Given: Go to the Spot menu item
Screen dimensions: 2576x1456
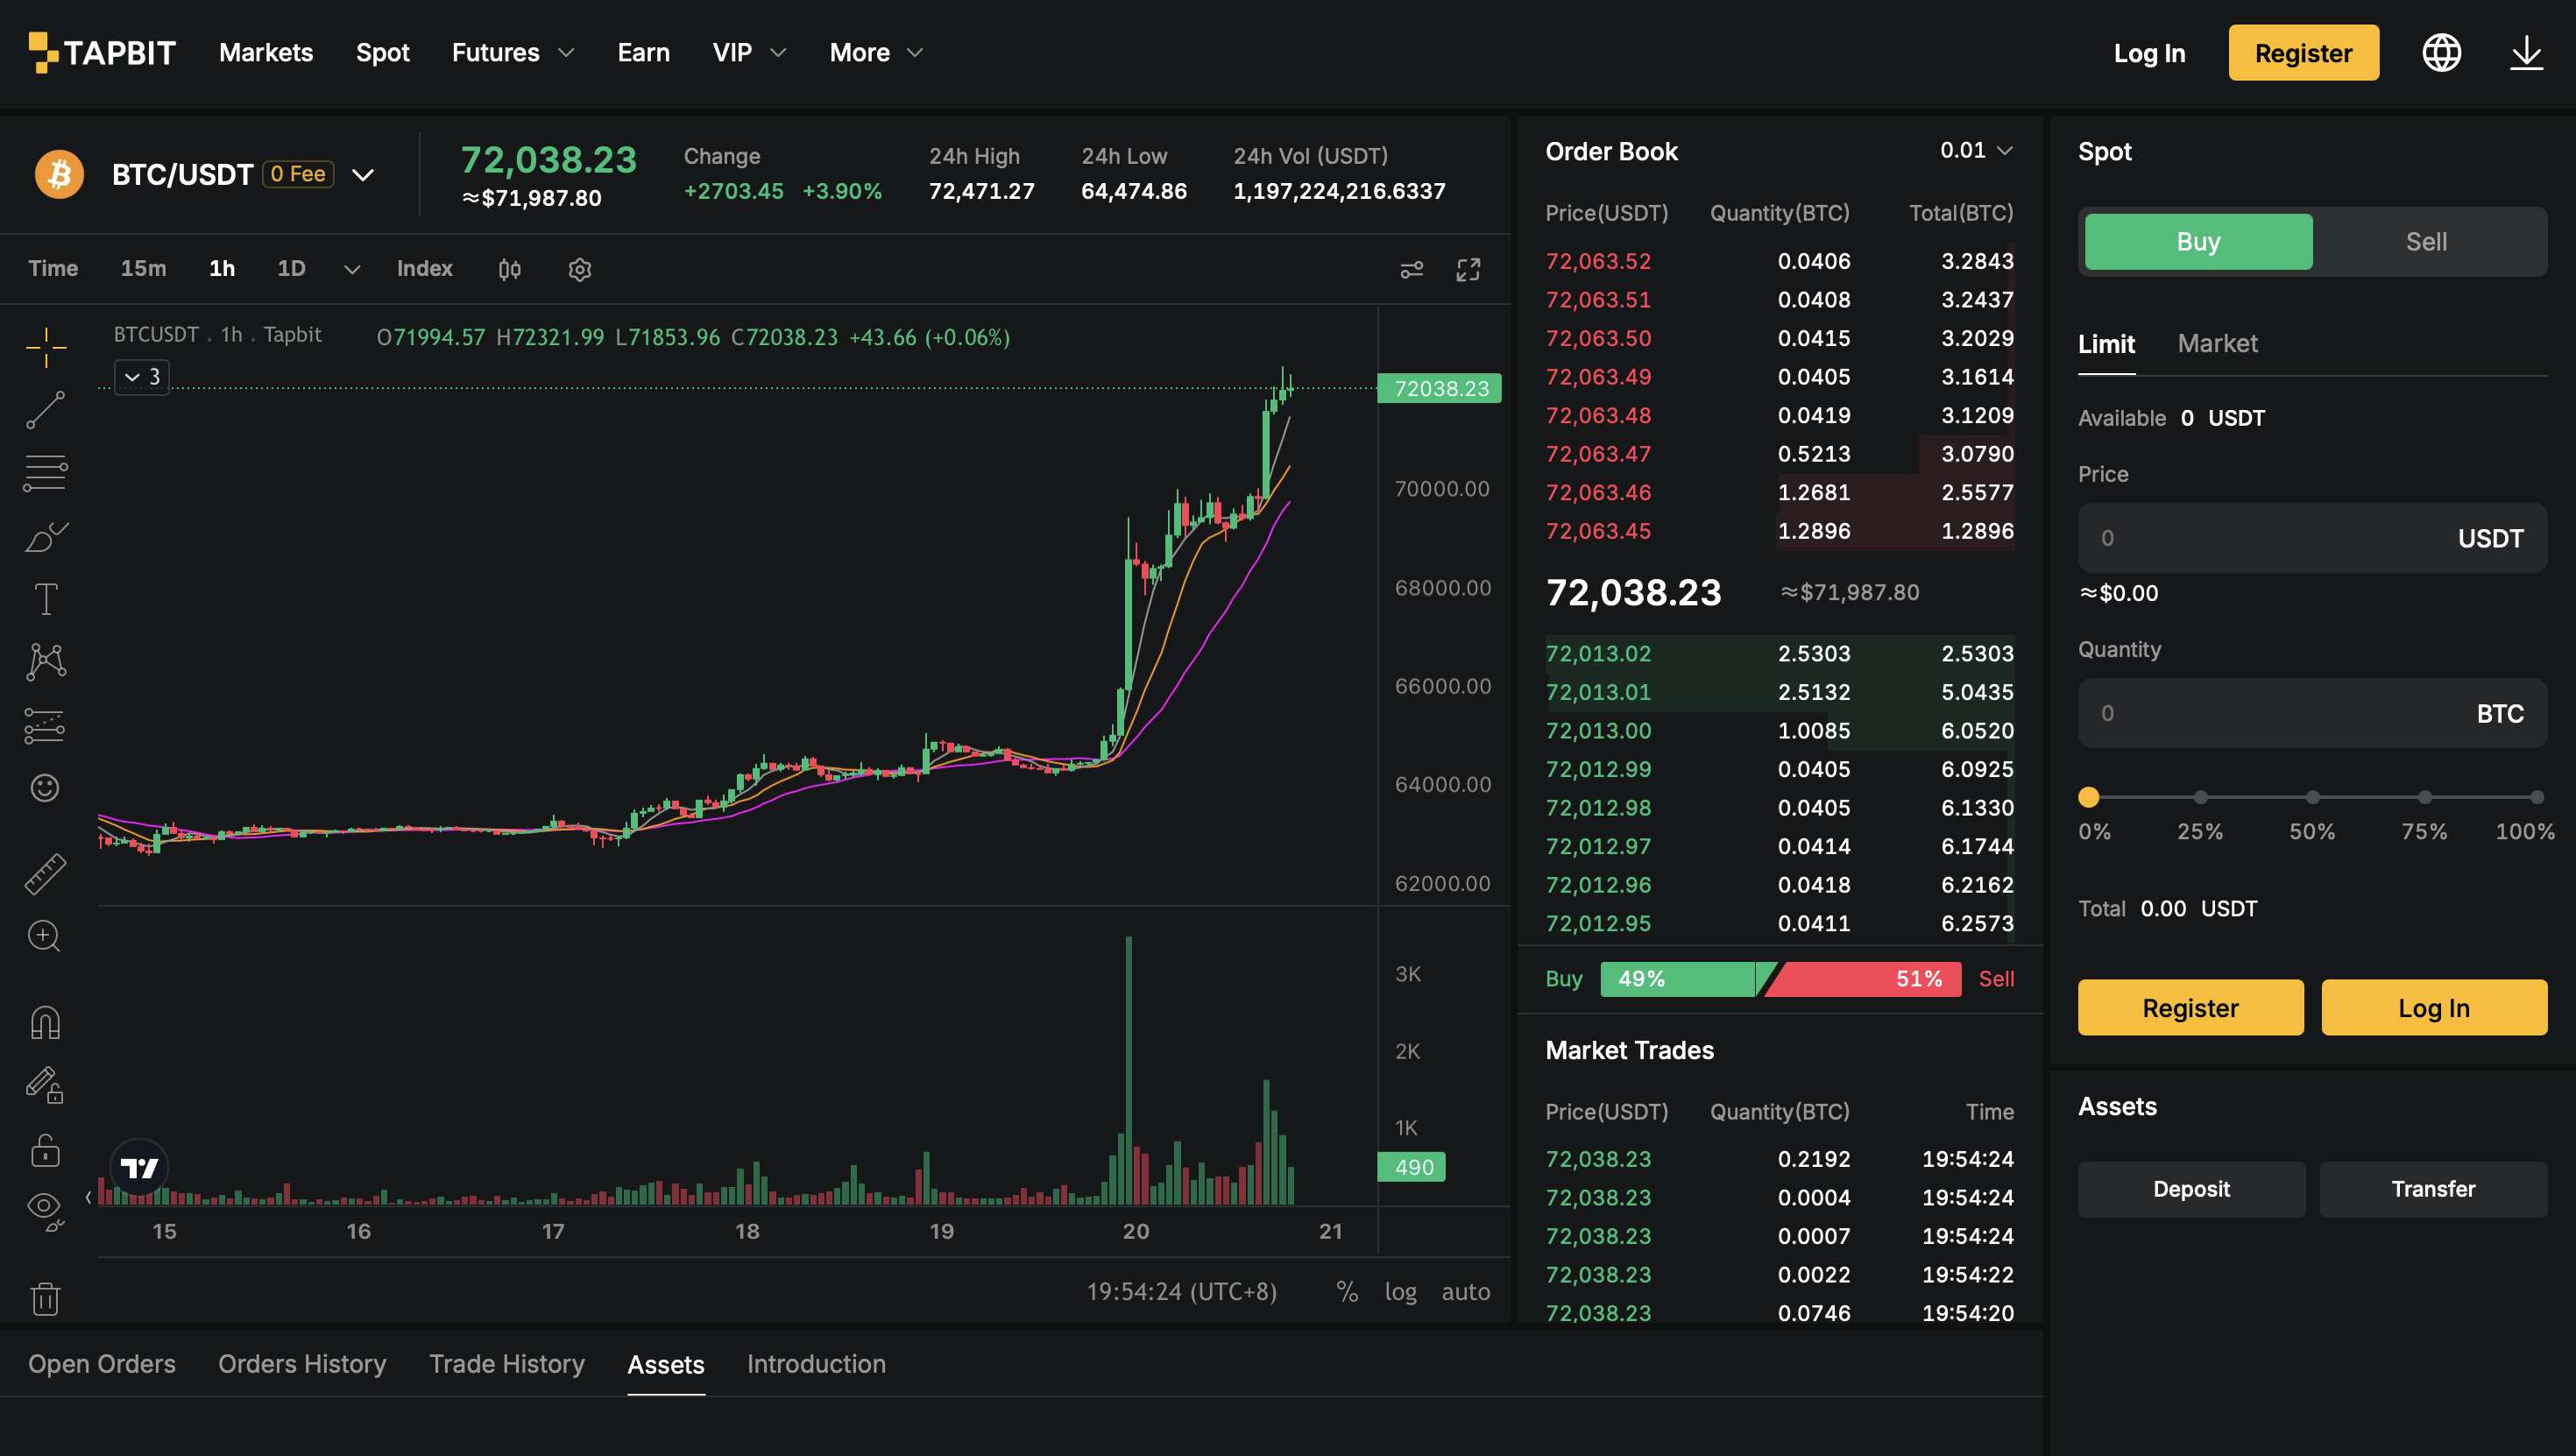Looking at the screenshot, I should click(383, 53).
